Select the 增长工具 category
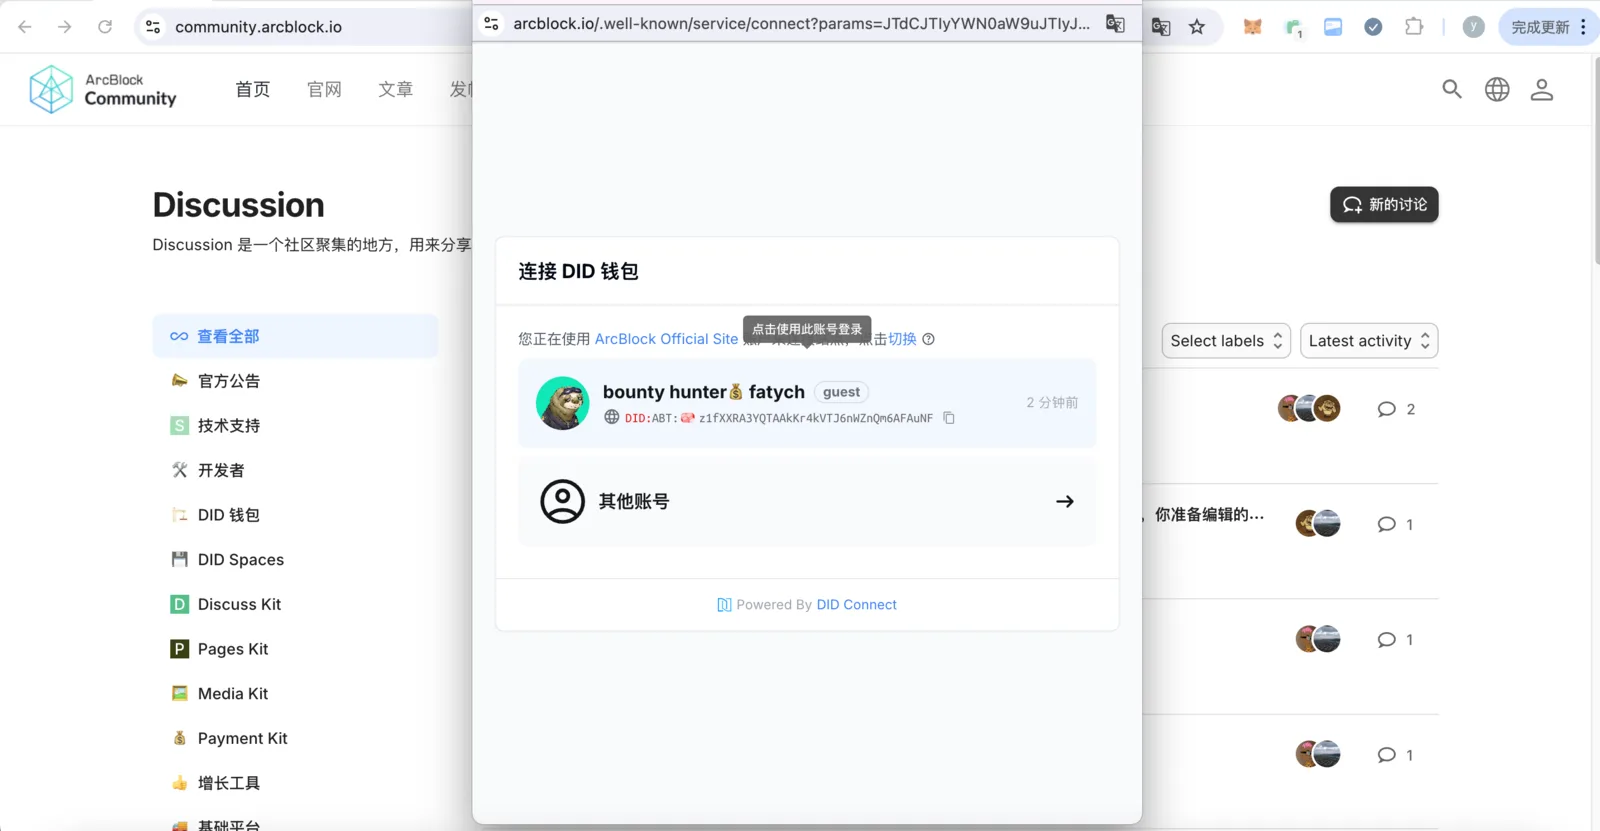Viewport: 1600px width, 831px height. point(295,783)
